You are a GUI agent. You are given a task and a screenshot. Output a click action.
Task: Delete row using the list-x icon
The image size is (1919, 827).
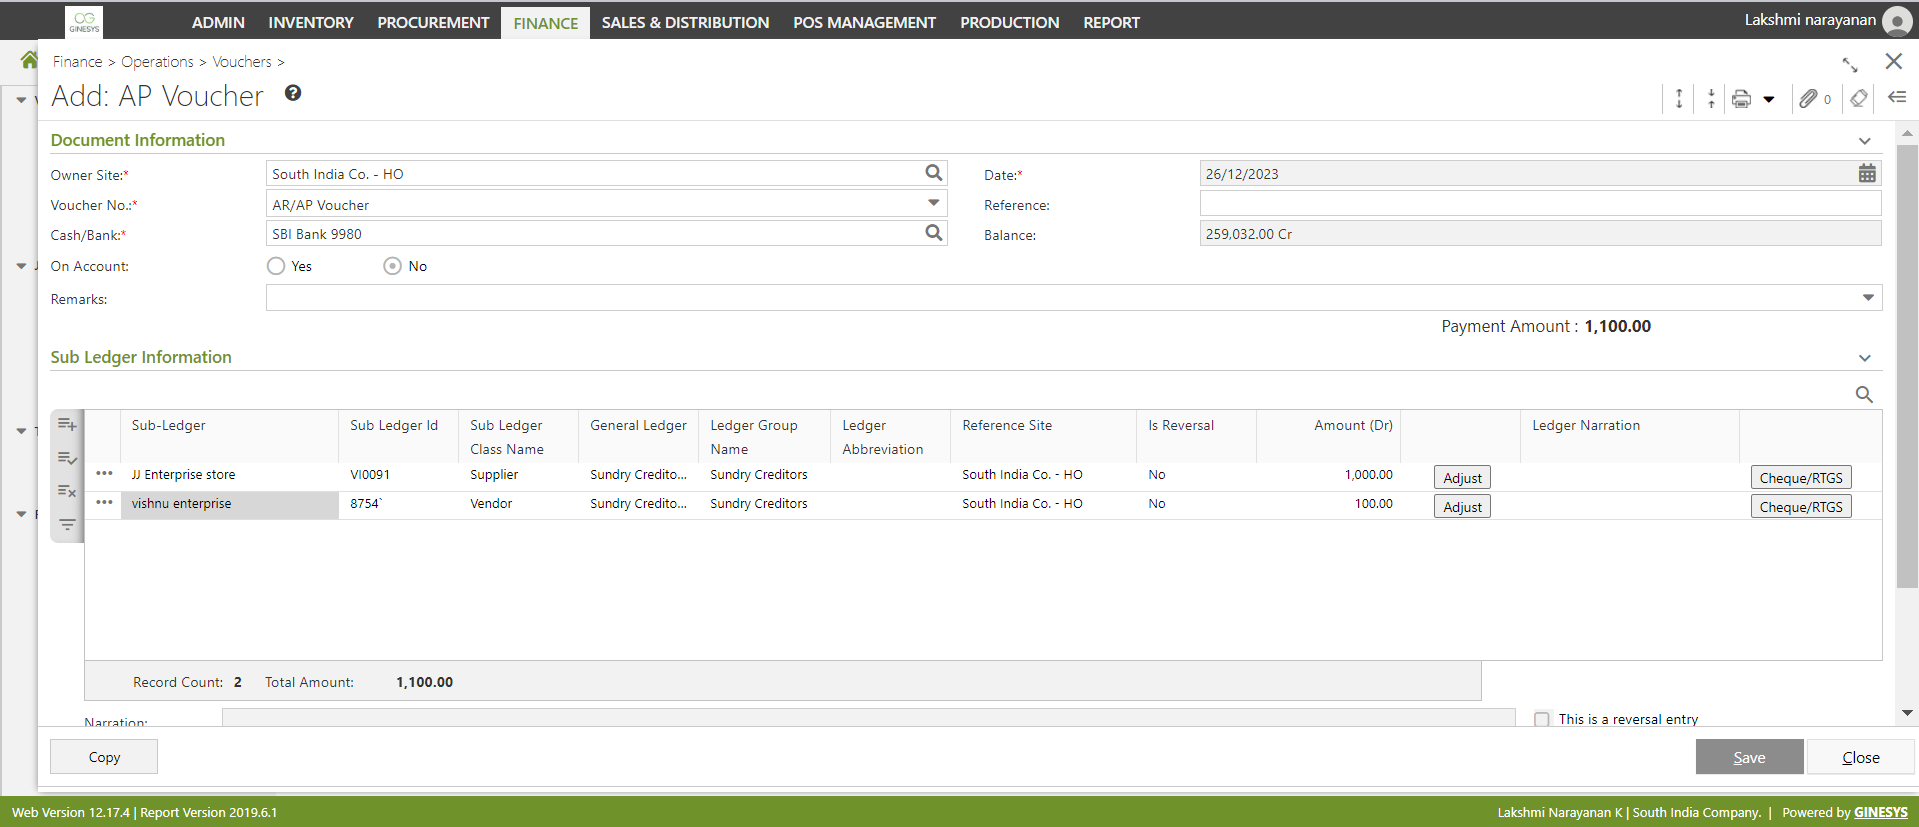(67, 491)
